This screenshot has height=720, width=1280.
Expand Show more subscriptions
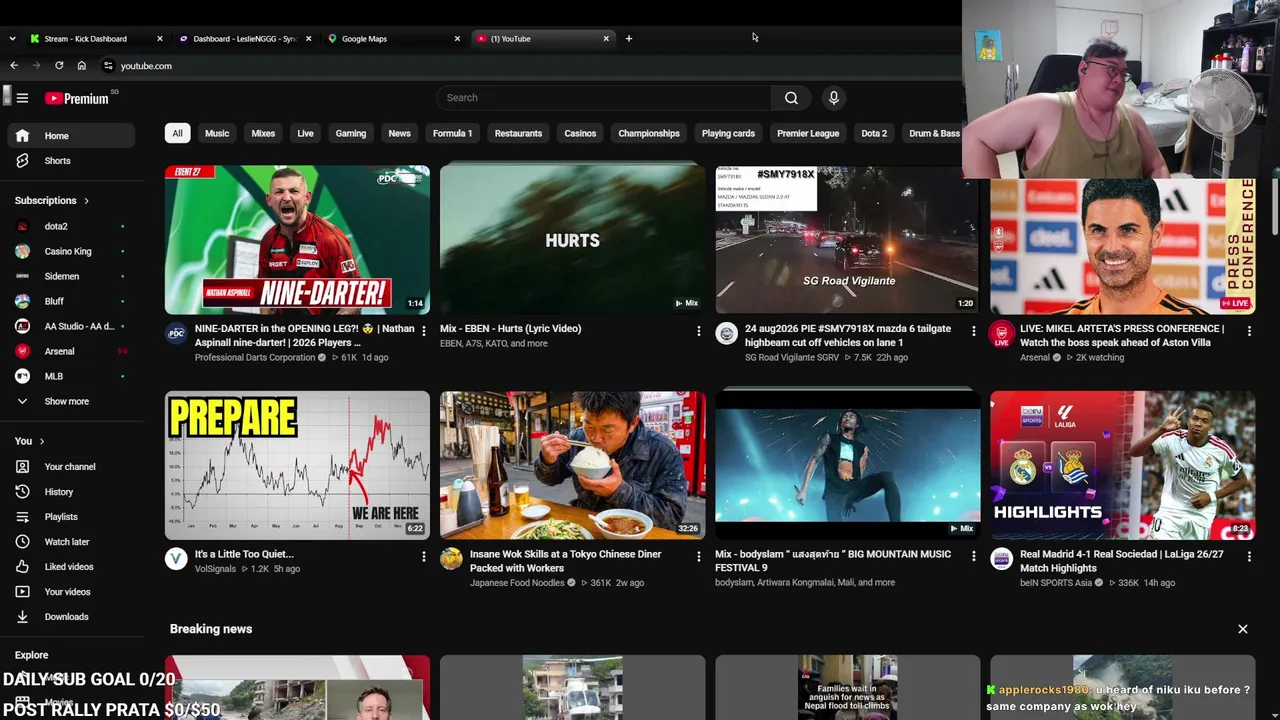click(70, 401)
